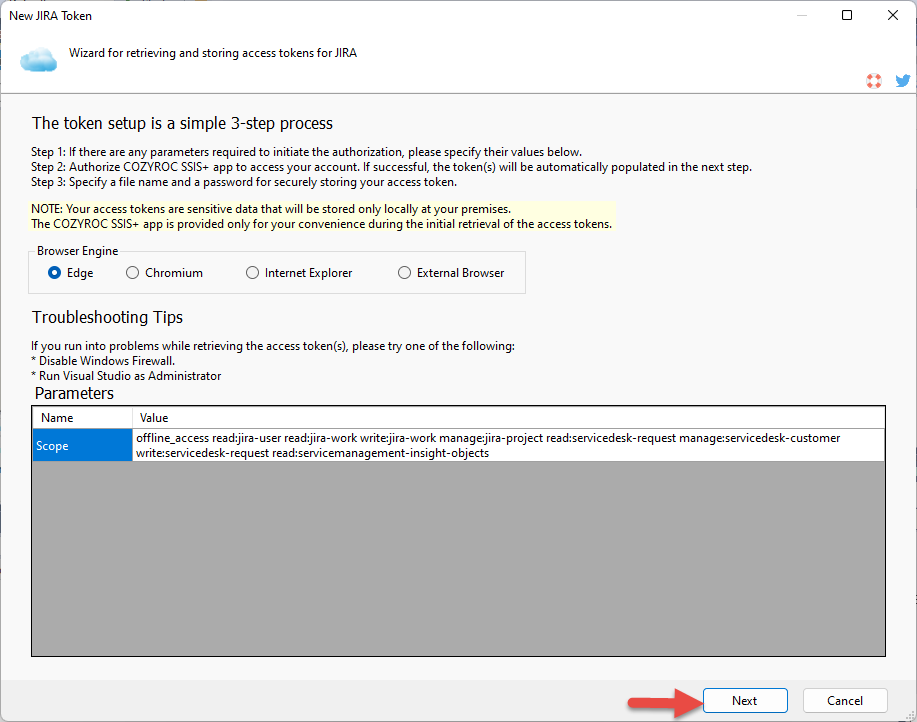Open the help lifebuoy icon

(x=874, y=81)
